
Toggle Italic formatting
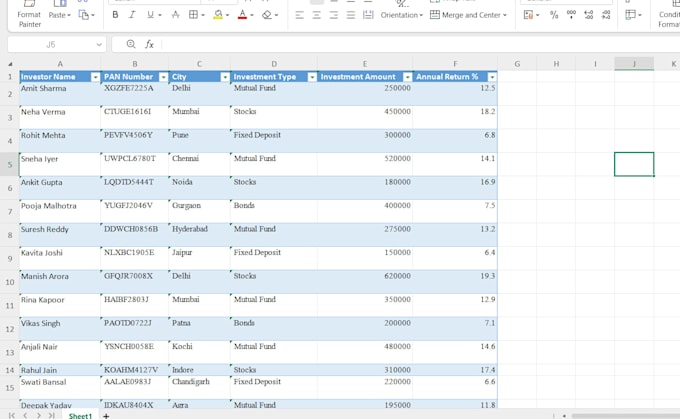[132, 15]
